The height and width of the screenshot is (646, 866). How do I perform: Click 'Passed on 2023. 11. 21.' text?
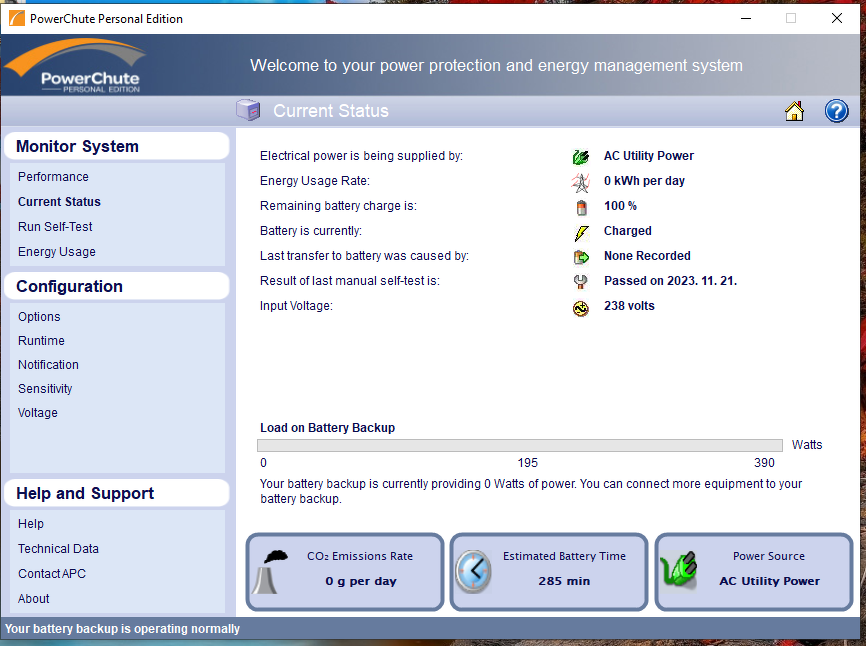pos(670,280)
